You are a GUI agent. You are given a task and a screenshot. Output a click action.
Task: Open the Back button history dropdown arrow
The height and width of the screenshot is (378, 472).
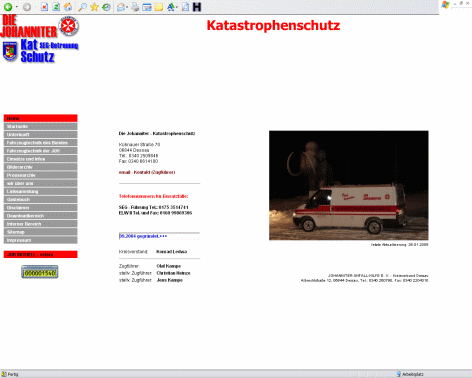tap(17, 7)
